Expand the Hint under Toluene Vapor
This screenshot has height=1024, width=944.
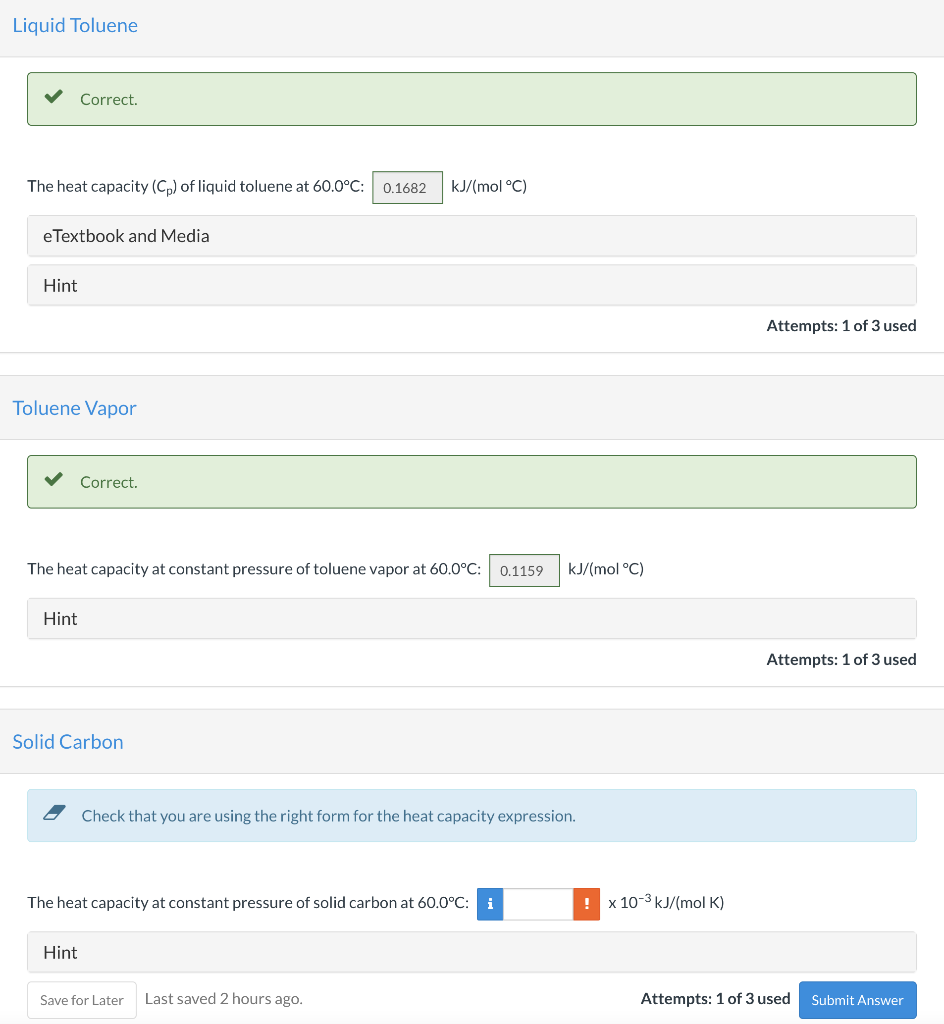coord(471,618)
